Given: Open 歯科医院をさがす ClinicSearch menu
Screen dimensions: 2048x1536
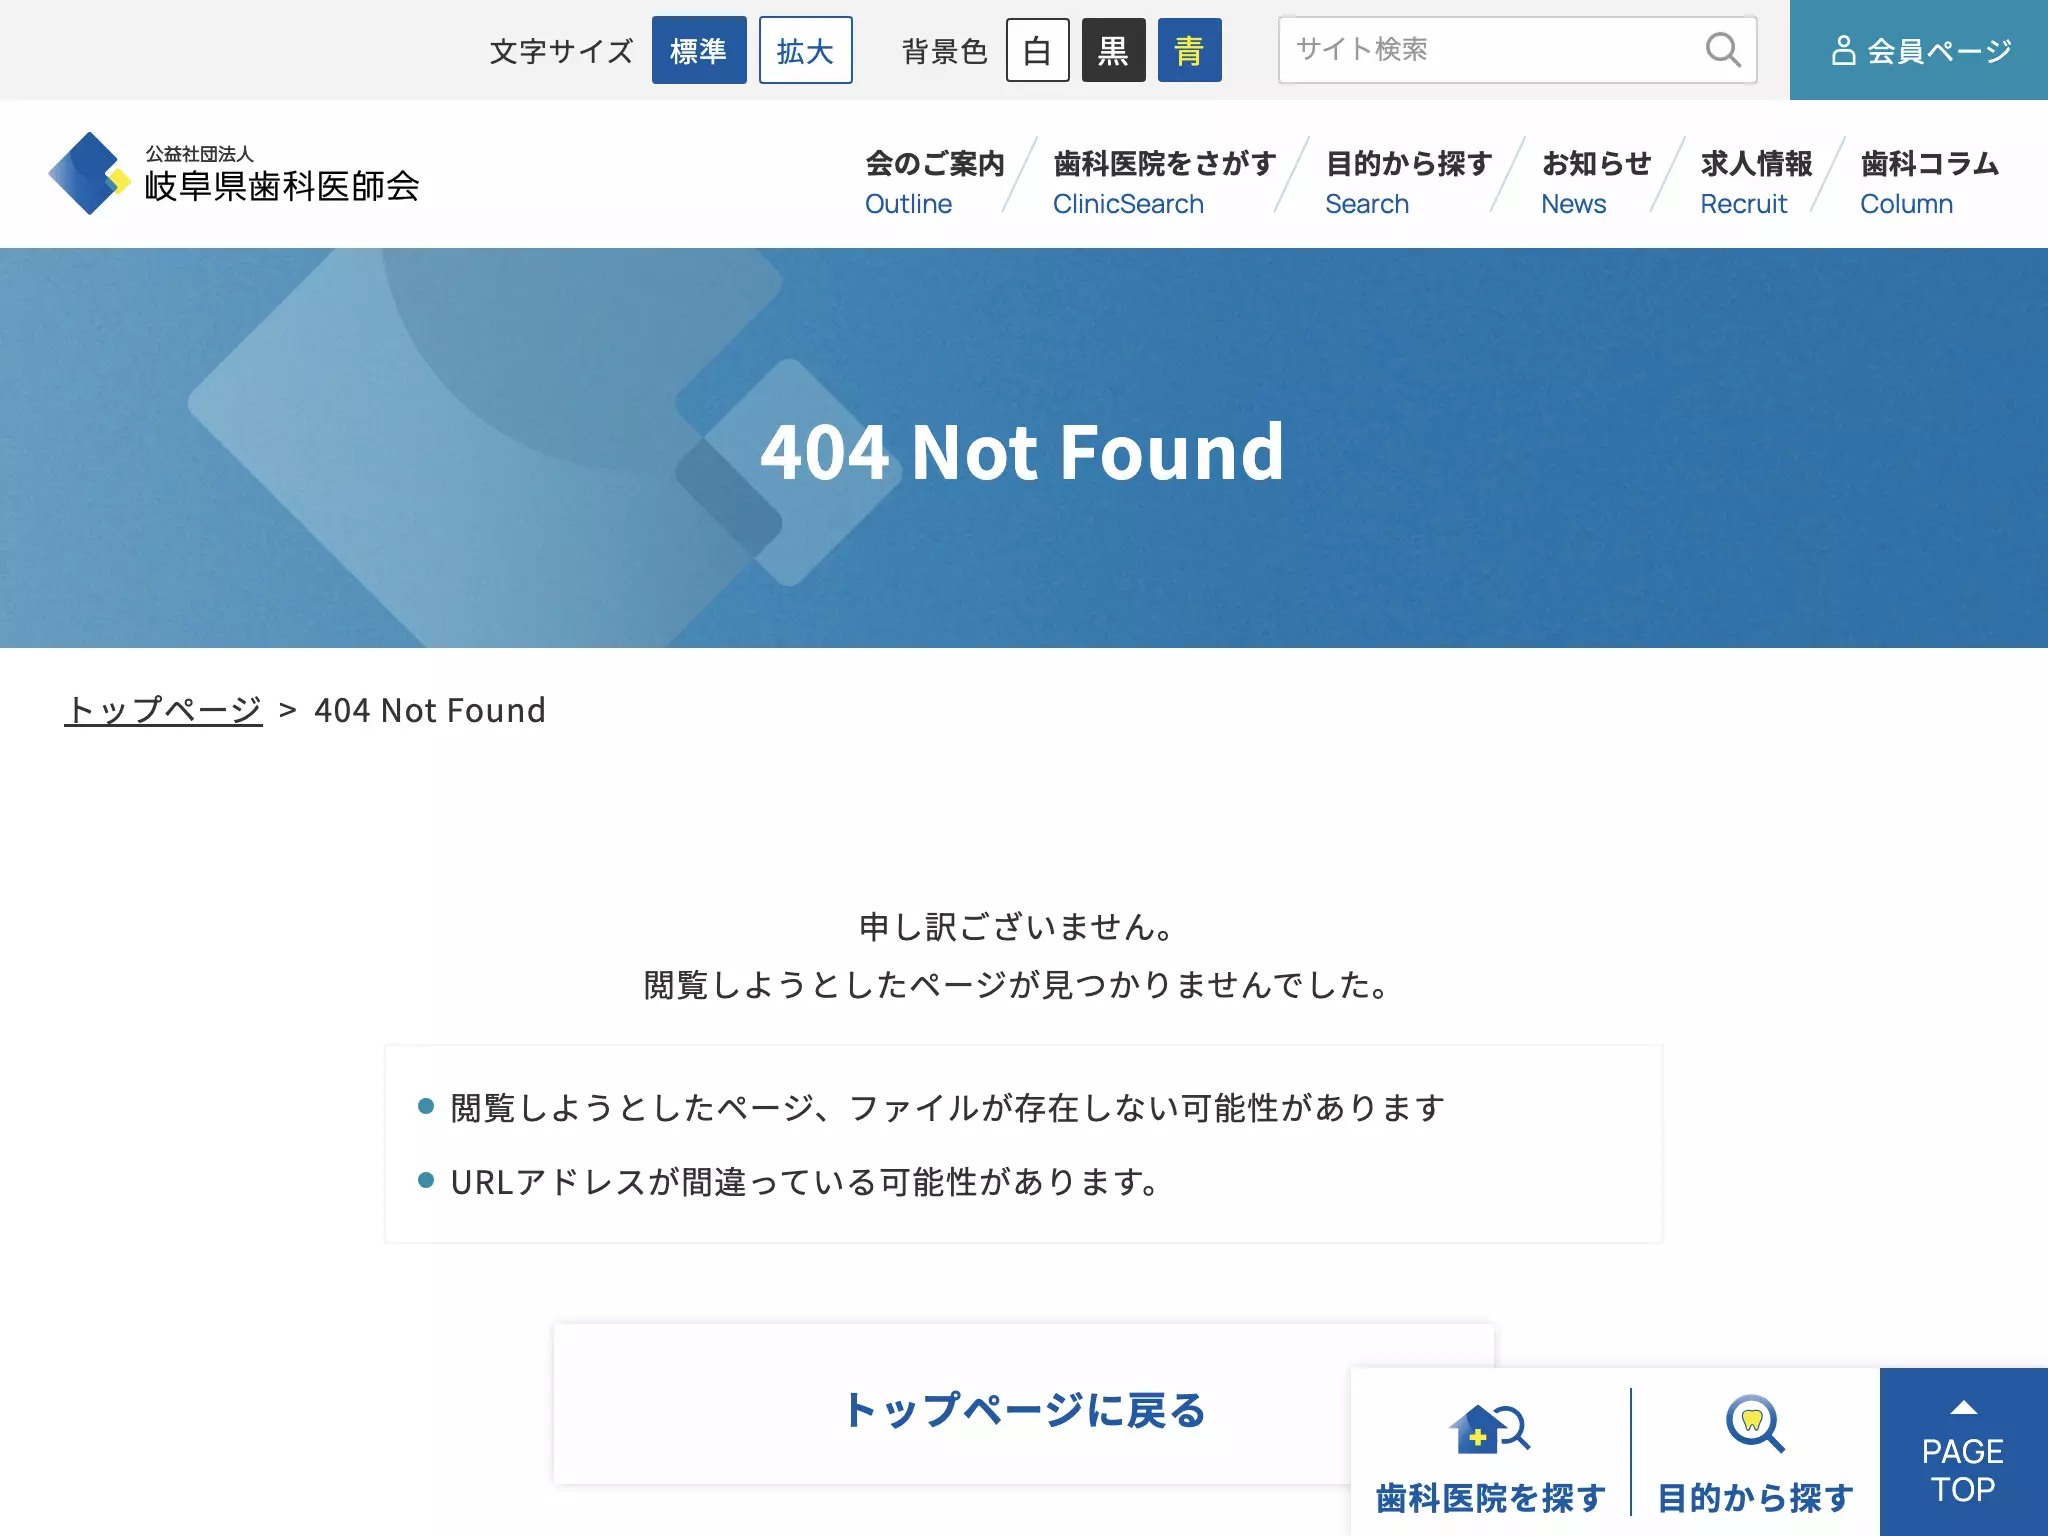Looking at the screenshot, I should (1164, 183).
